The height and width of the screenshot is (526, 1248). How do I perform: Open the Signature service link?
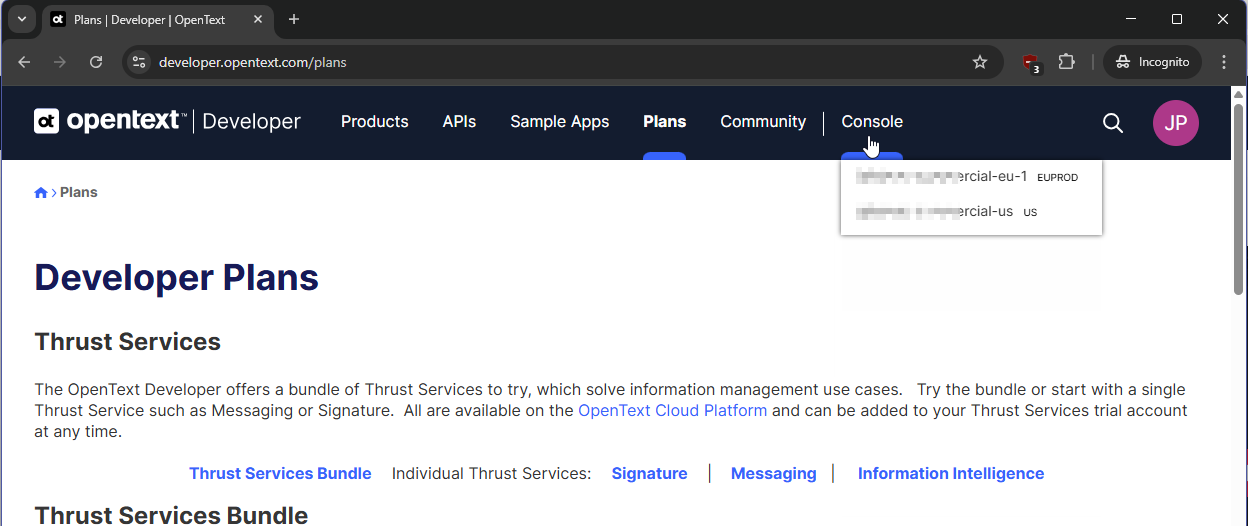(x=650, y=474)
